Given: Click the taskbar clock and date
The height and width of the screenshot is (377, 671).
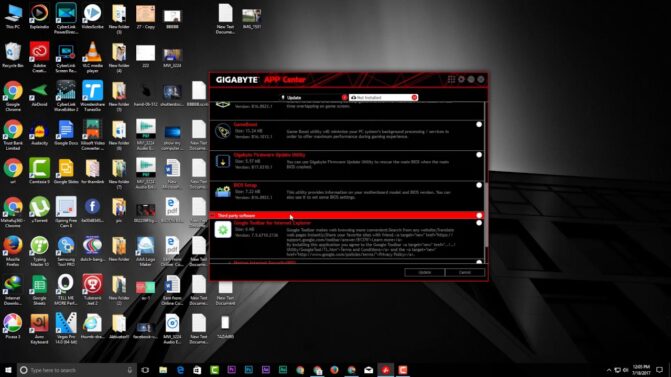Looking at the screenshot, I should [641, 370].
